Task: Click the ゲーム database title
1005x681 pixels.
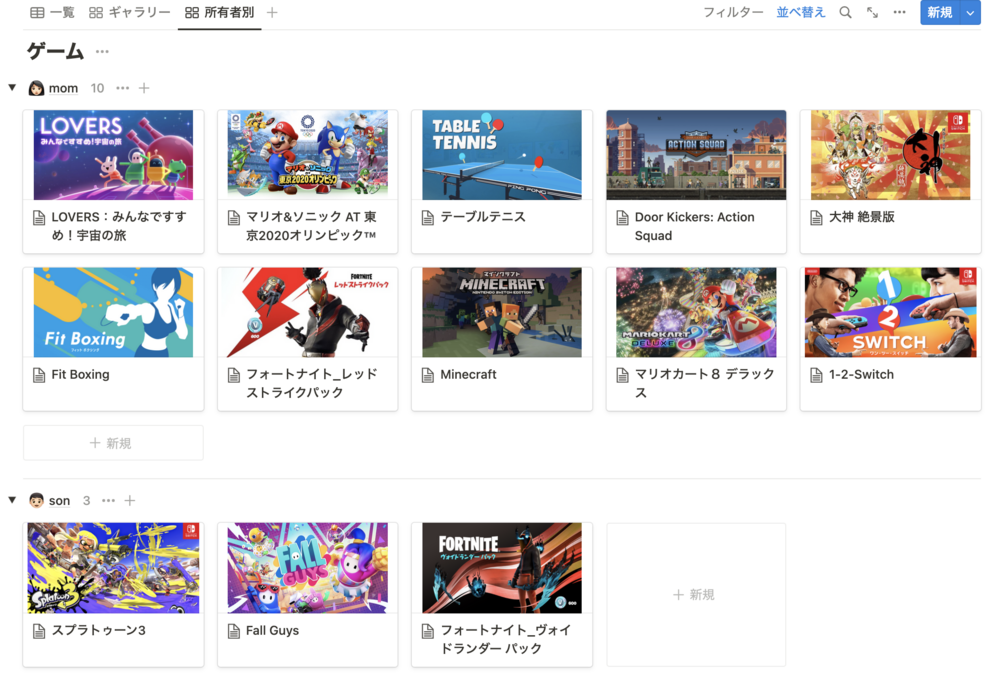Action: (x=55, y=51)
